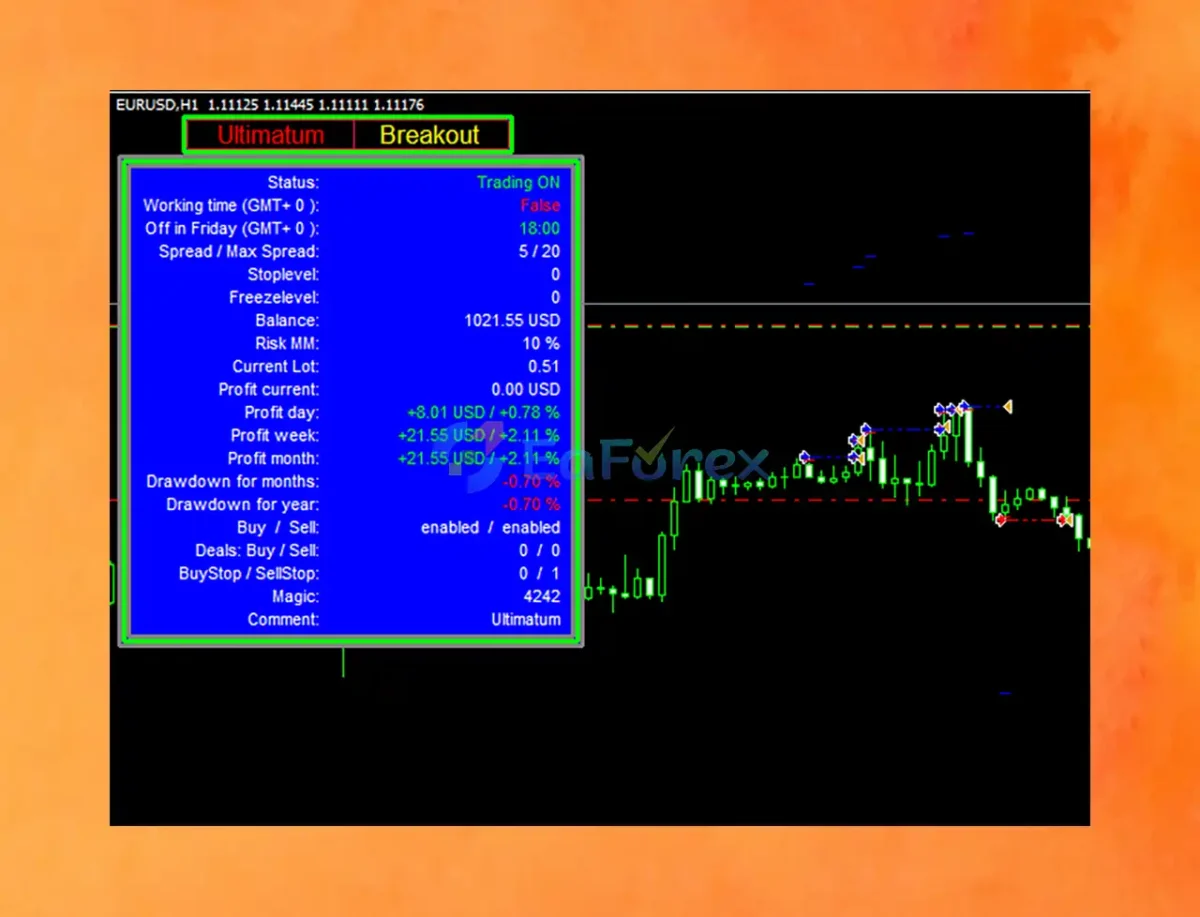1200x917 pixels.
Task: Click the '10 %' Risk MM value
Action: [x=541, y=343]
